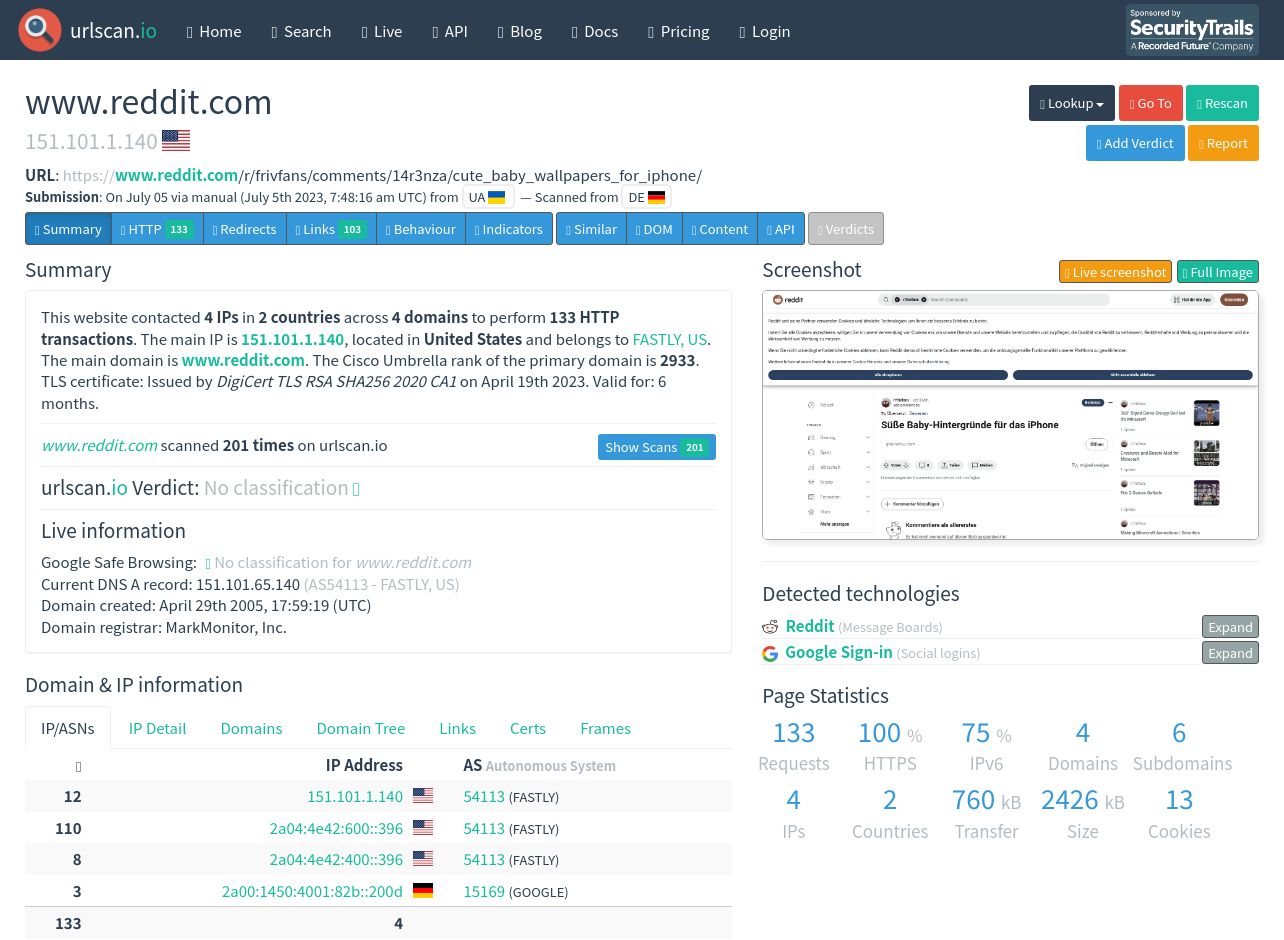Click US flag in table row 151.101.1.140
This screenshot has width=1284, height=940.
423,796
